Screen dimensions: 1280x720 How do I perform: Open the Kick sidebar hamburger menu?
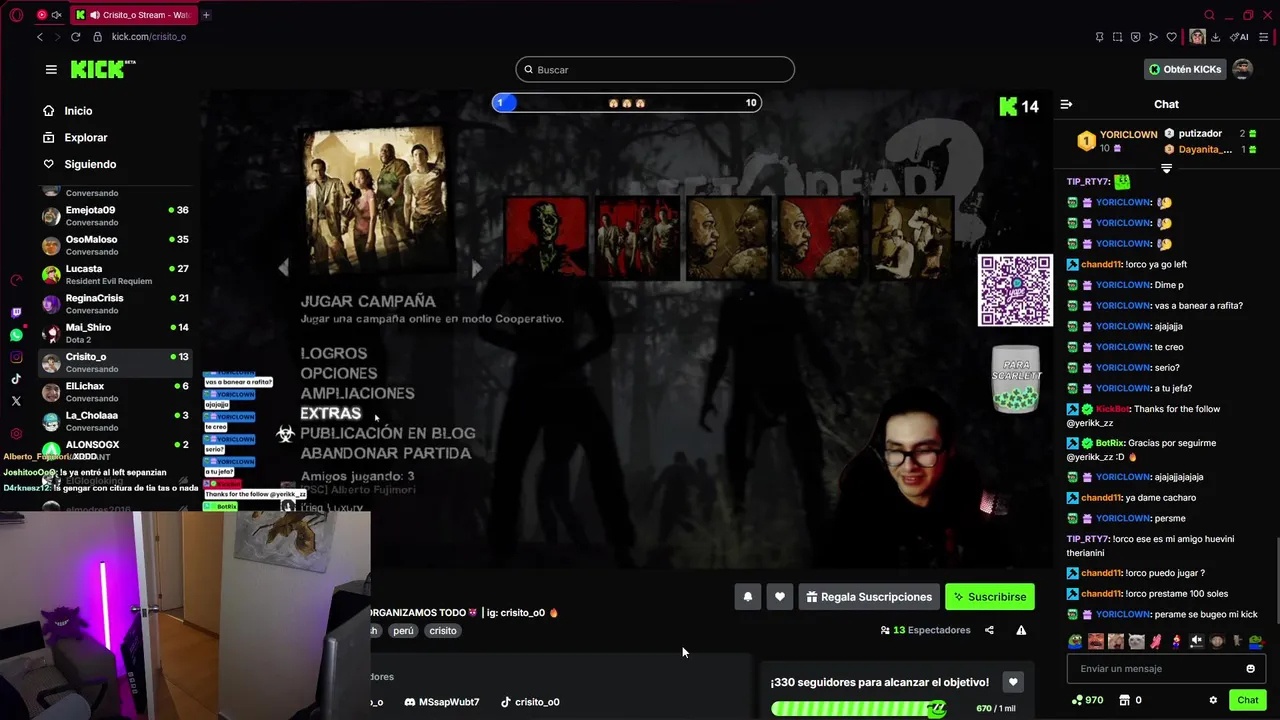point(51,69)
